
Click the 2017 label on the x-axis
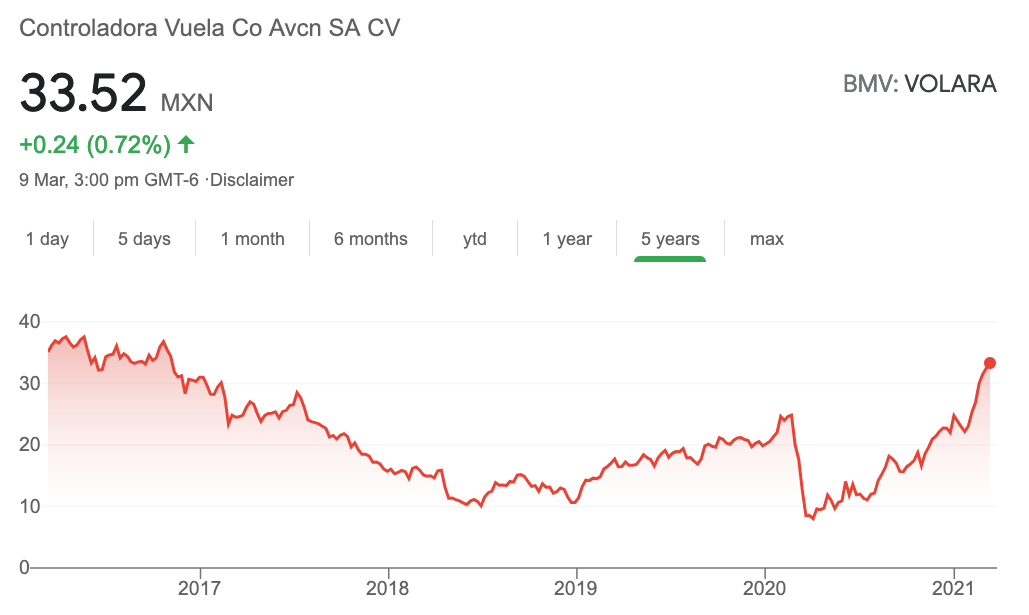[200, 587]
